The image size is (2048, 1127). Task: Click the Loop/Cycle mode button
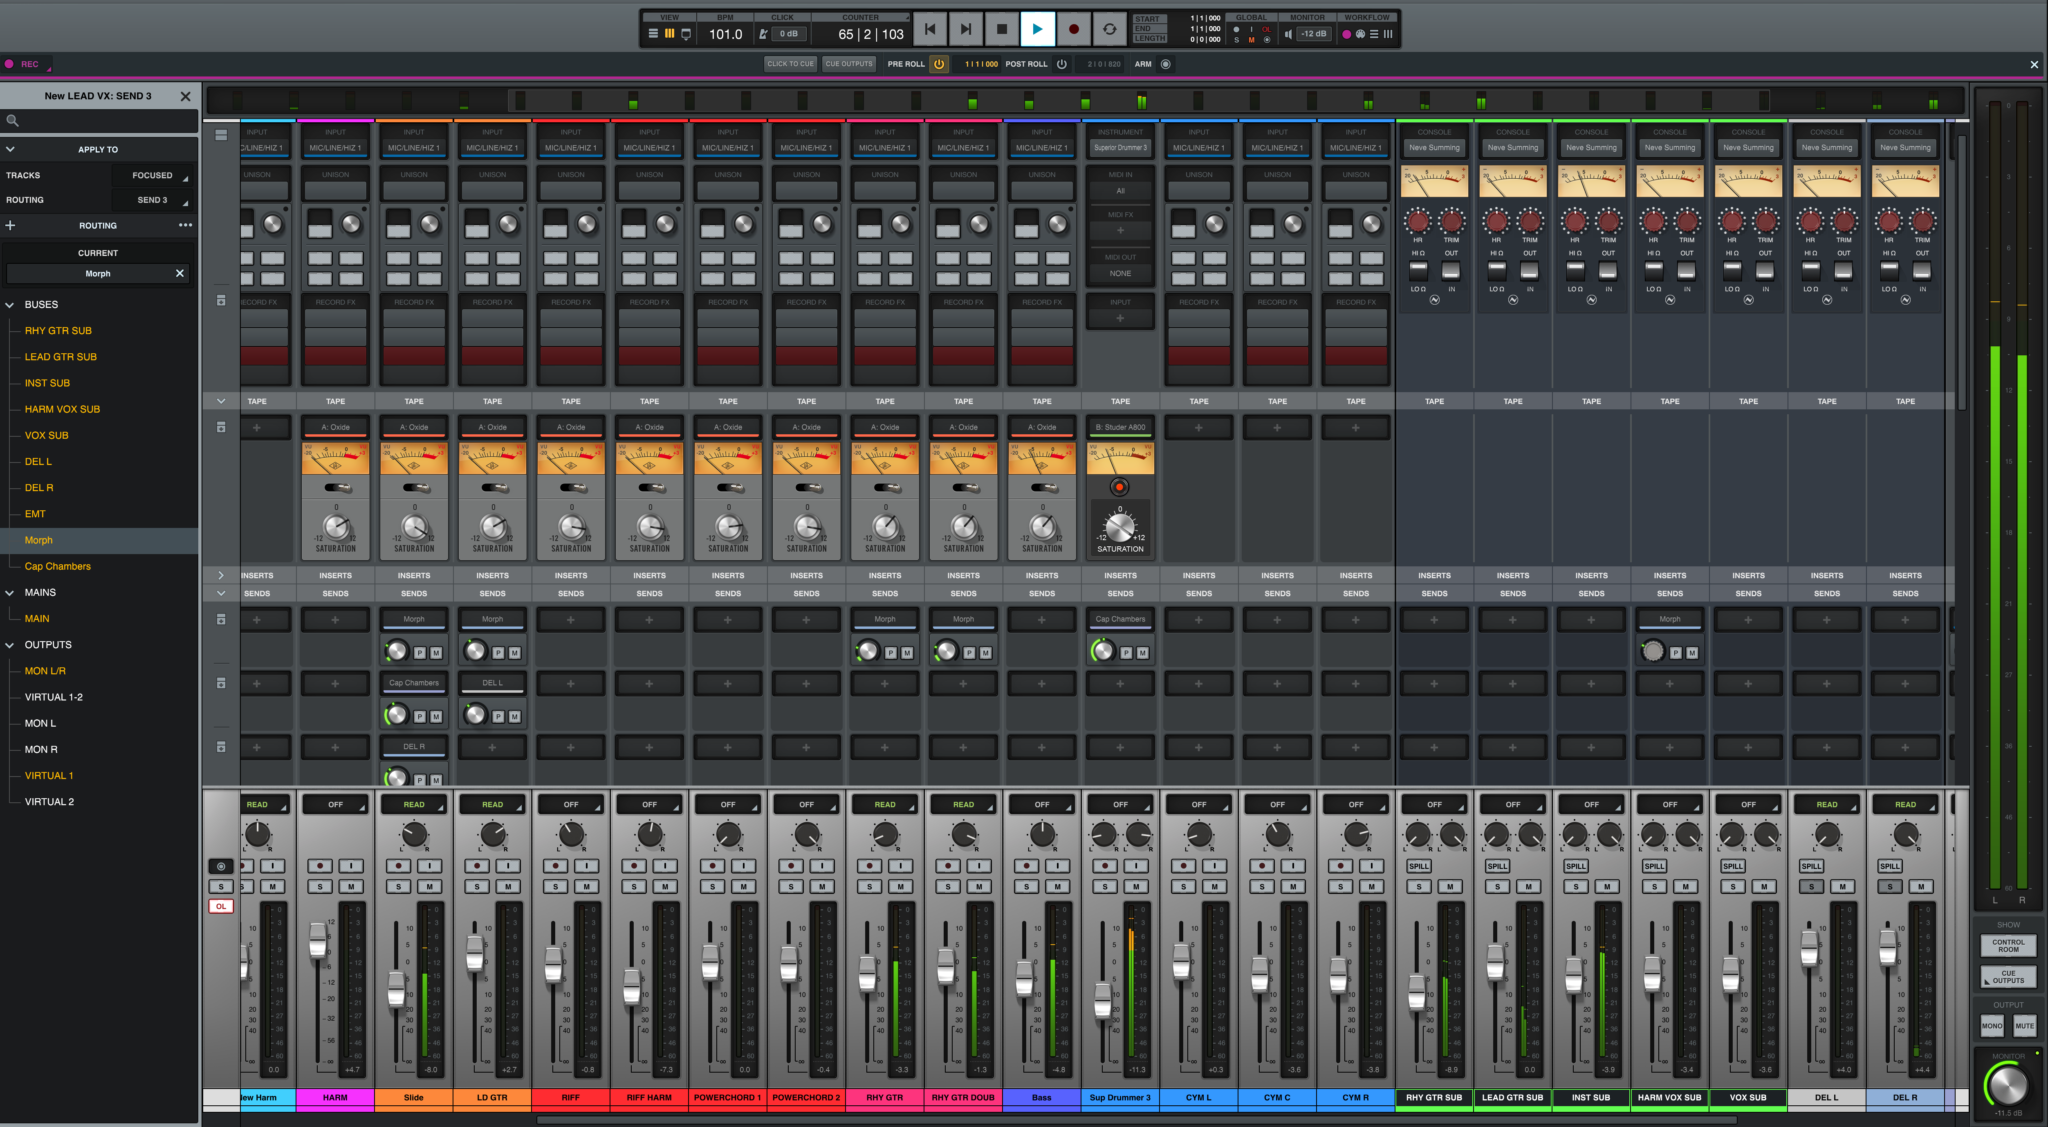(1109, 32)
